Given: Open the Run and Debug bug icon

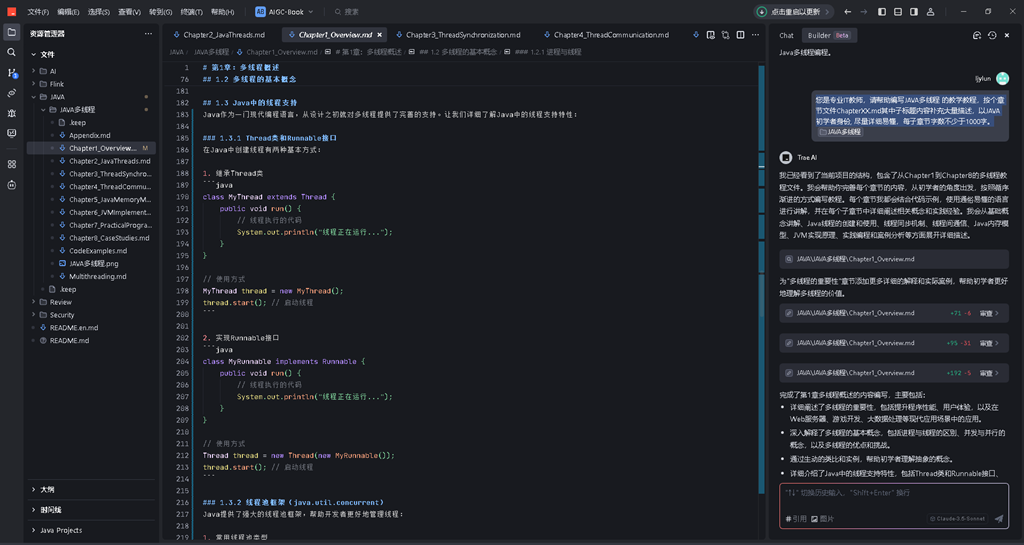Looking at the screenshot, I should 12,113.
